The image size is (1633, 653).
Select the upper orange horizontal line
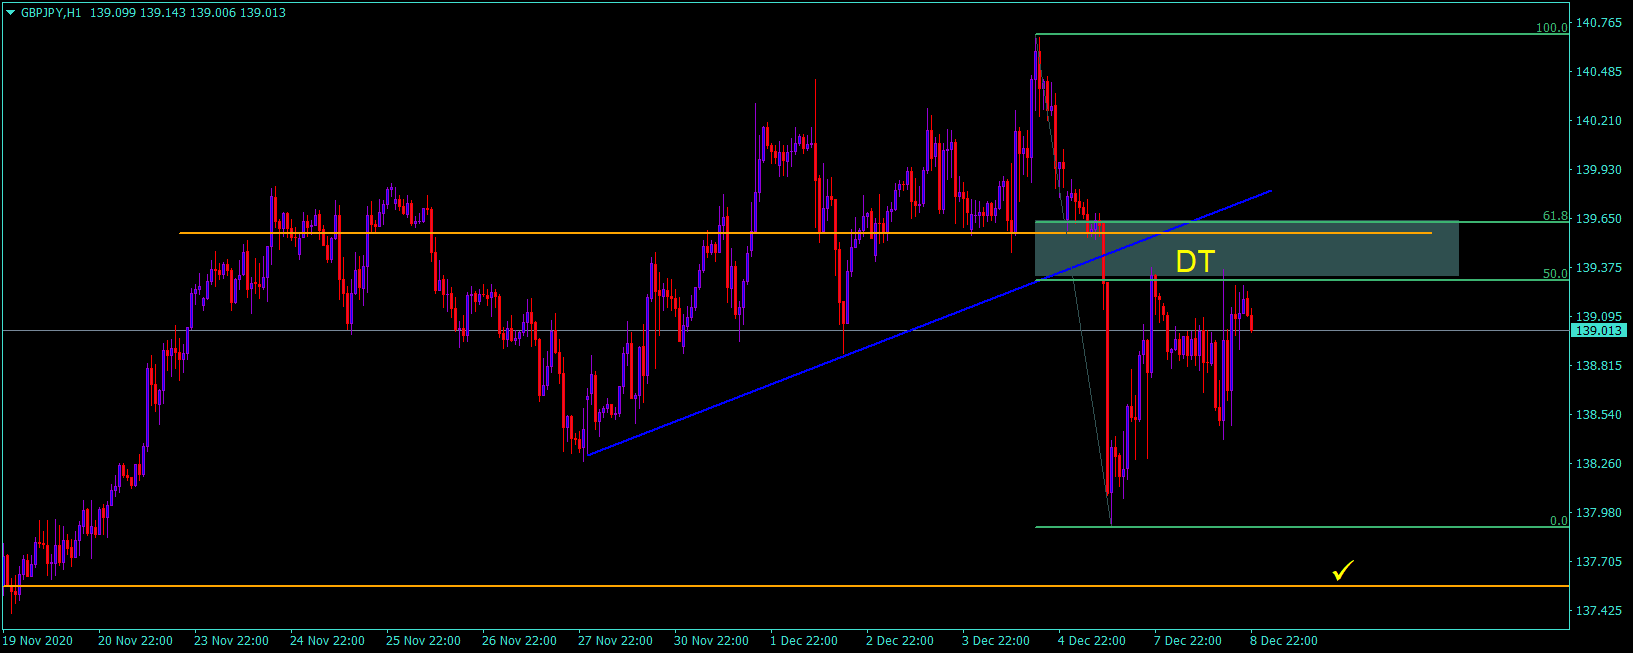pos(805,233)
